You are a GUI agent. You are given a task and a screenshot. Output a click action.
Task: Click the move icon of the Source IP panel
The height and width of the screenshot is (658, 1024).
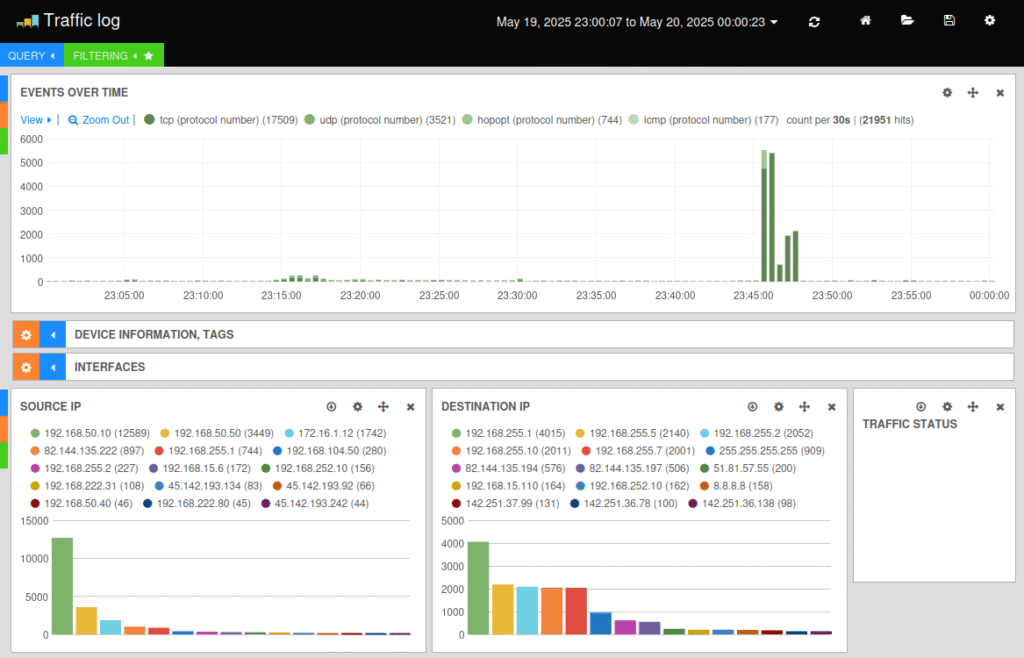(383, 407)
